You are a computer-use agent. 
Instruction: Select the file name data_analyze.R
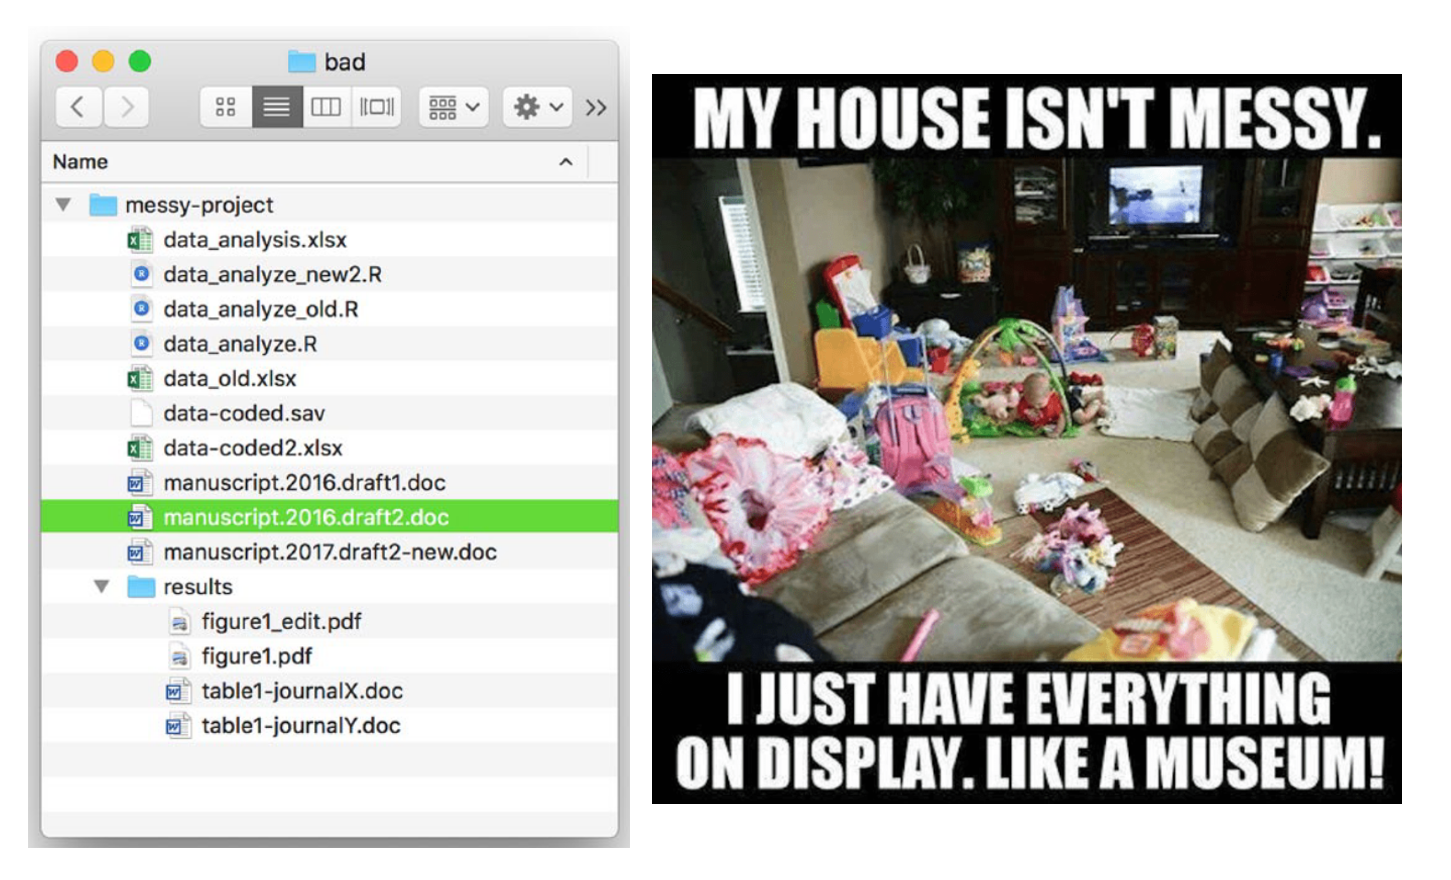(x=240, y=344)
